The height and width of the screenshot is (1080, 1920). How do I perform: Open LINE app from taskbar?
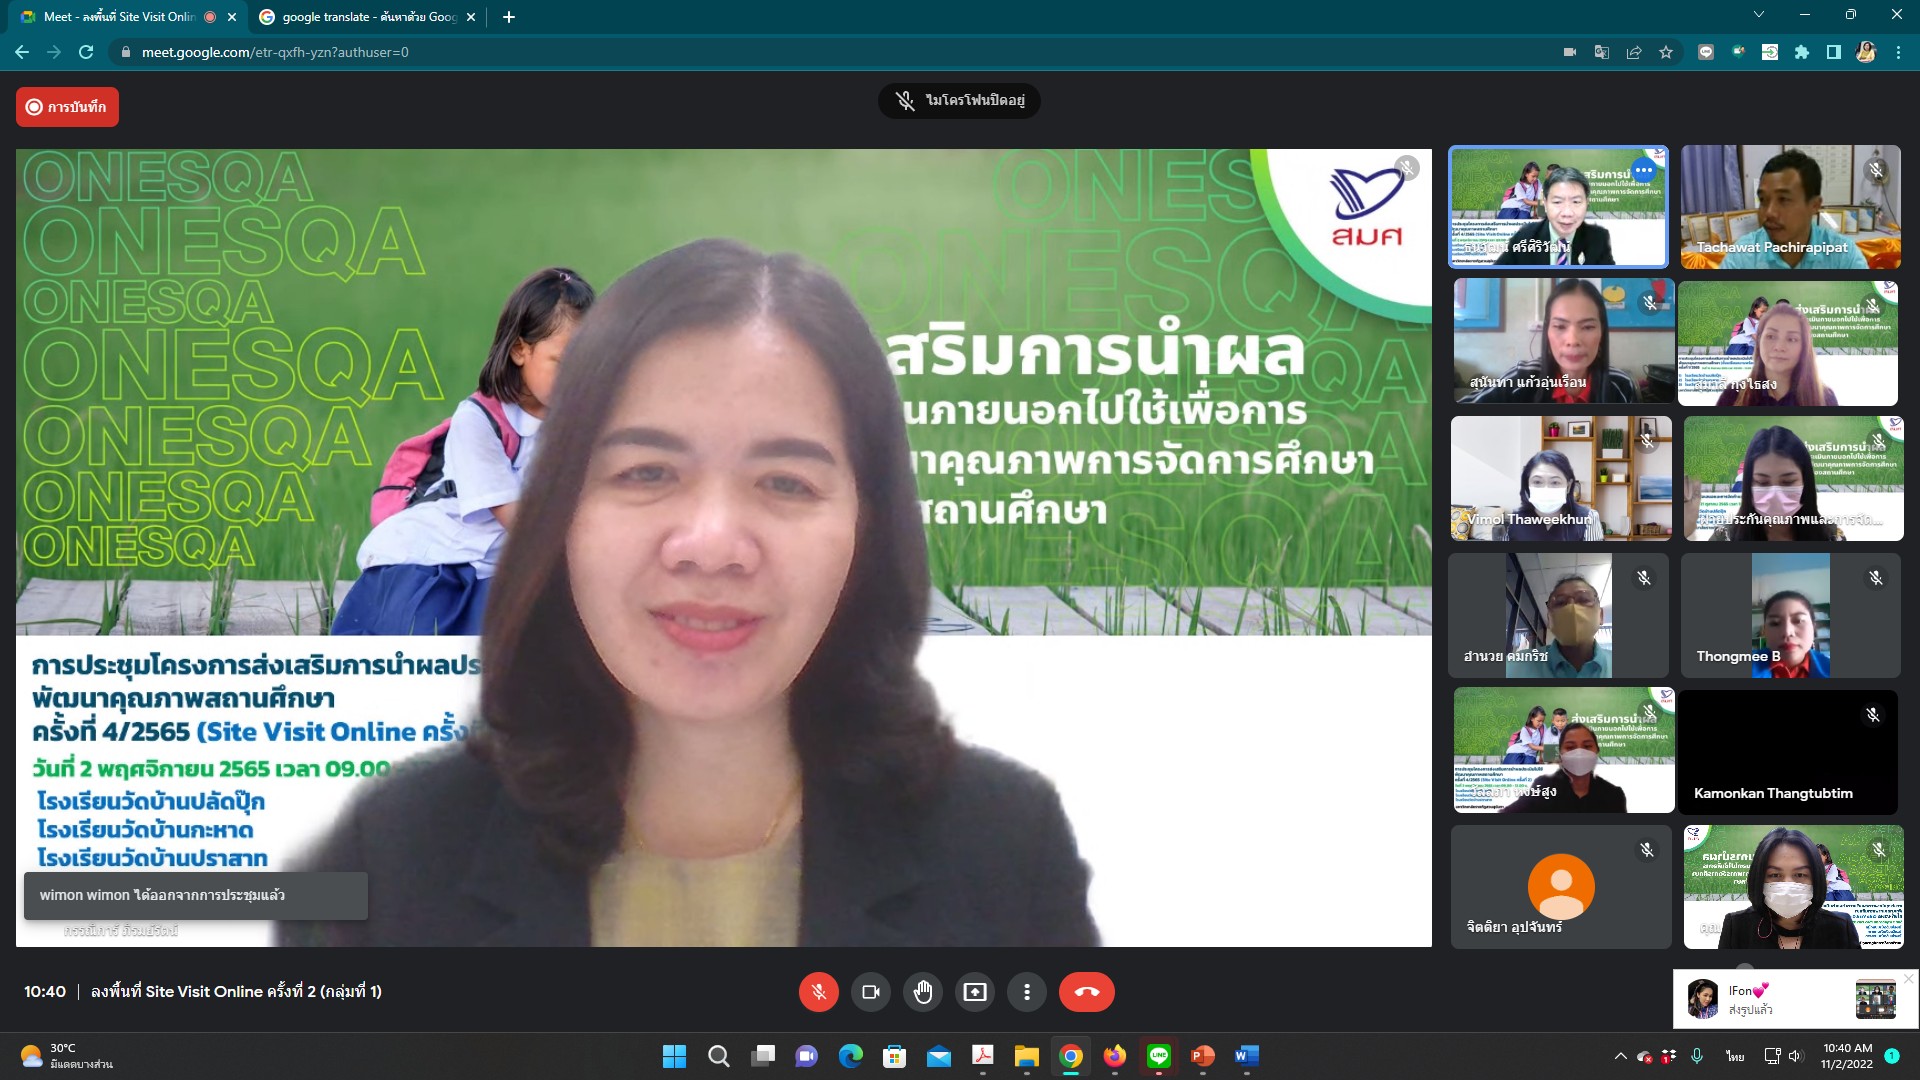tap(1159, 1056)
